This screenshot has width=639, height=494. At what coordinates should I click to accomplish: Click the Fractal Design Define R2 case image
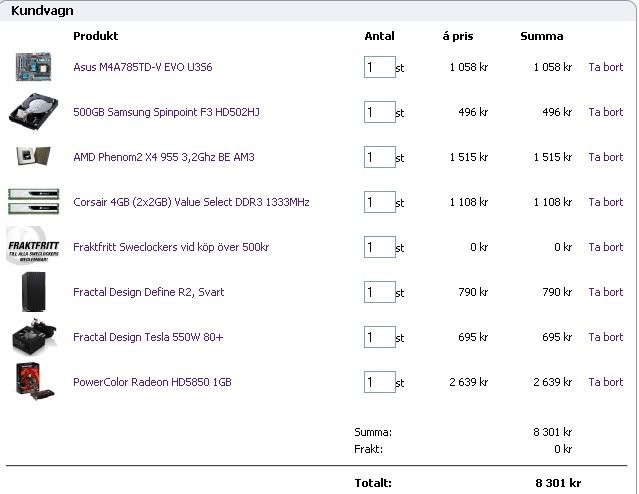tap(33, 292)
